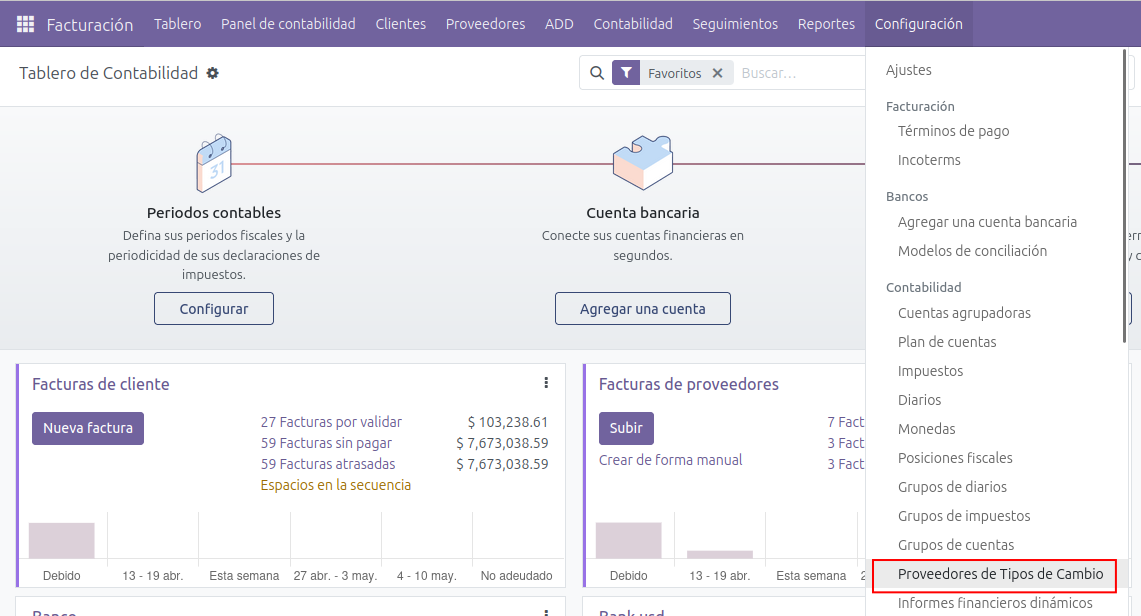Screen dimensions: 1141x616
Task: Click the Cuenta bancaria puzzle icon
Action: point(642,163)
